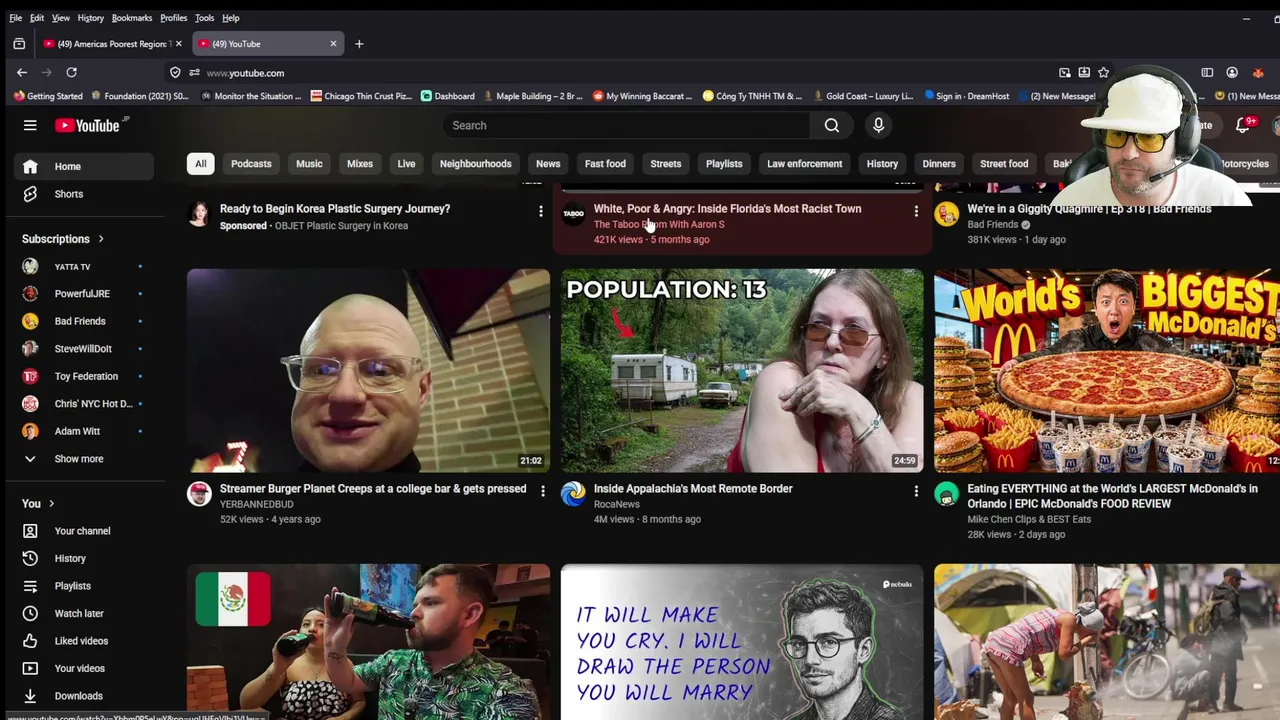Screen dimensions: 1280x720
Task: Open Your videos in sidebar
Action: (x=84, y=668)
